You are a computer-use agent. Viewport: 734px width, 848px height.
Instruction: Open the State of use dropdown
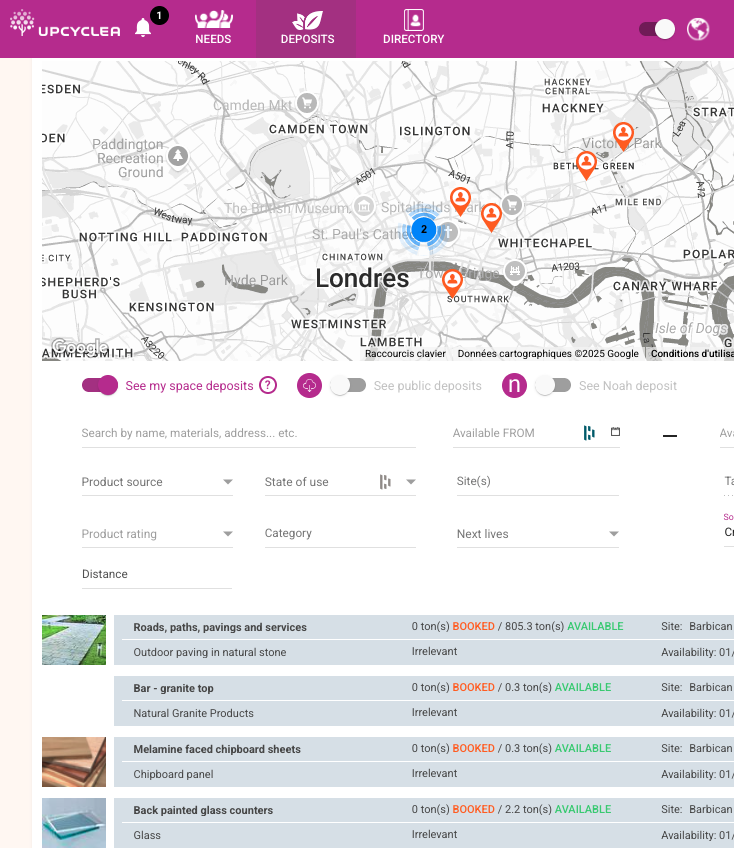pos(340,482)
